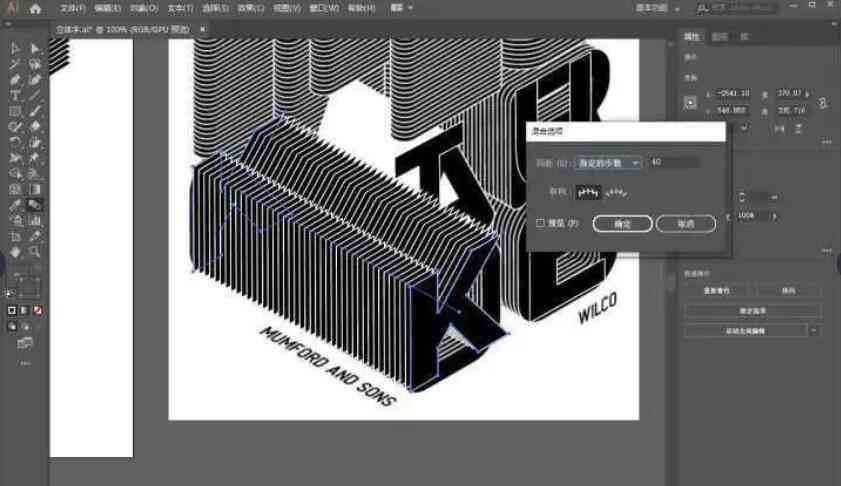The image size is (841, 486).
Task: Select the Gradient tool
Action: [35, 189]
